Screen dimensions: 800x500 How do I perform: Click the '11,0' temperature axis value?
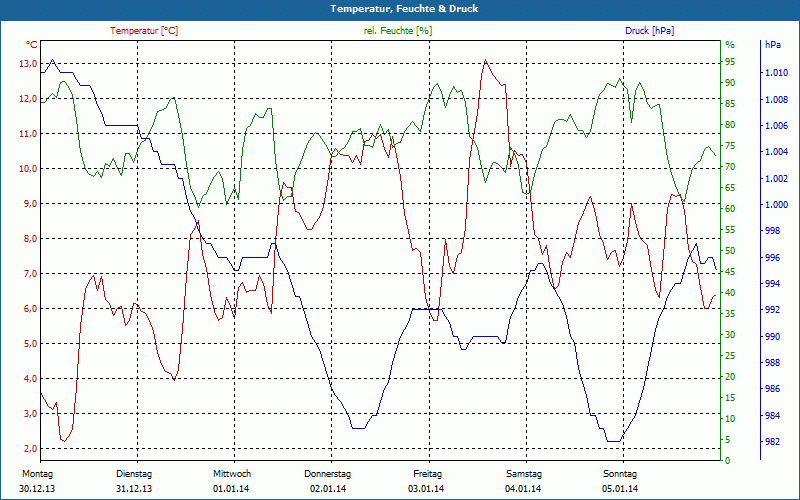[28, 134]
